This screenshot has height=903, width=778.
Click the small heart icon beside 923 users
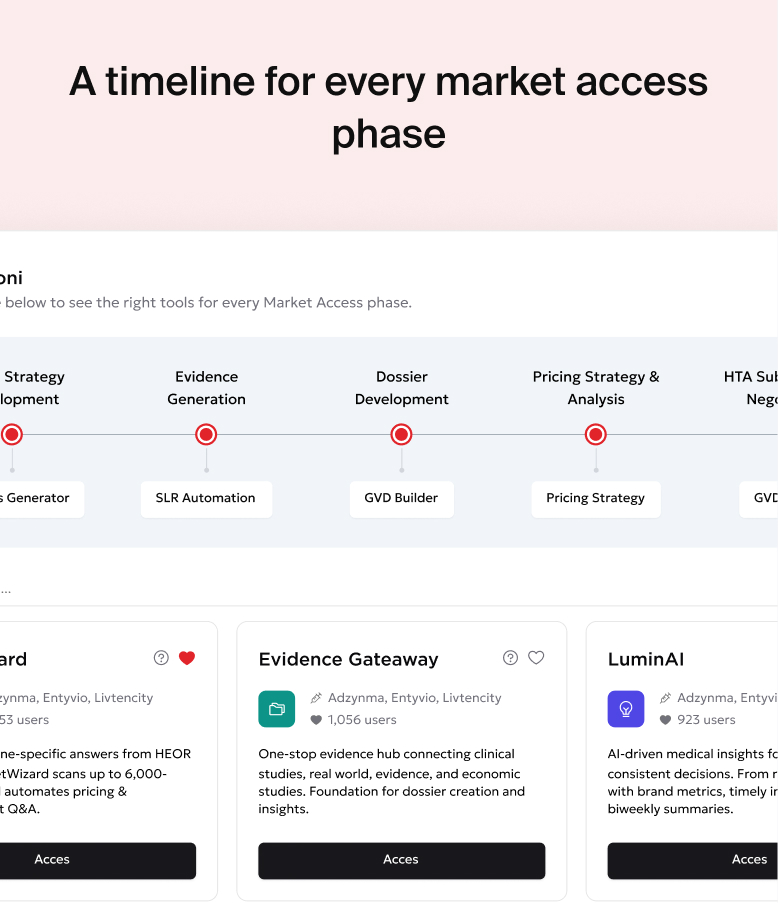(665, 720)
